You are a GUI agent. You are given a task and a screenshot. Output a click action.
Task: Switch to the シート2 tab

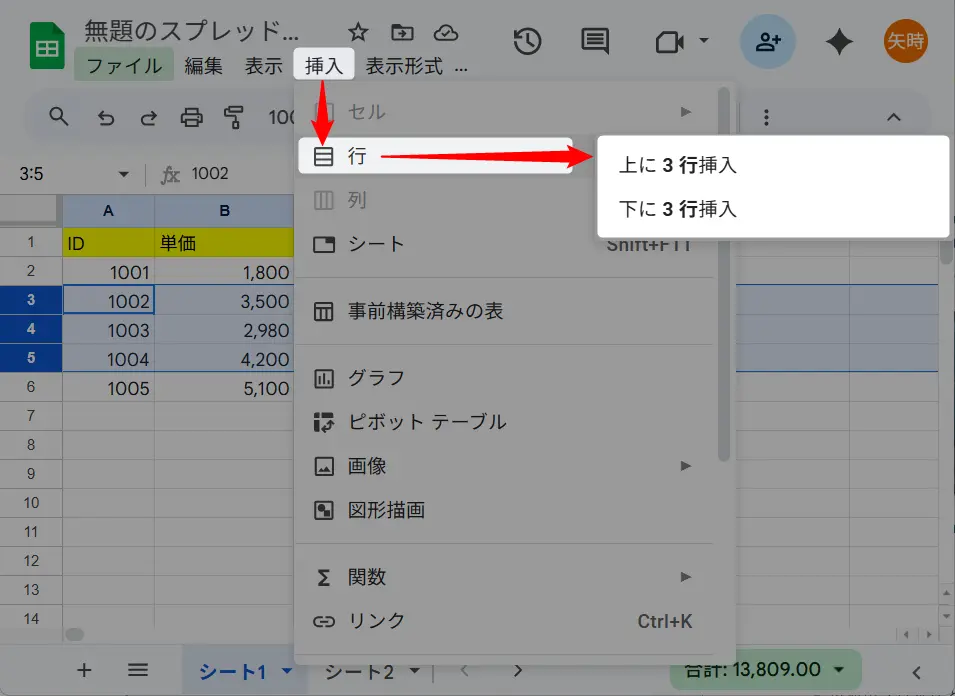360,671
